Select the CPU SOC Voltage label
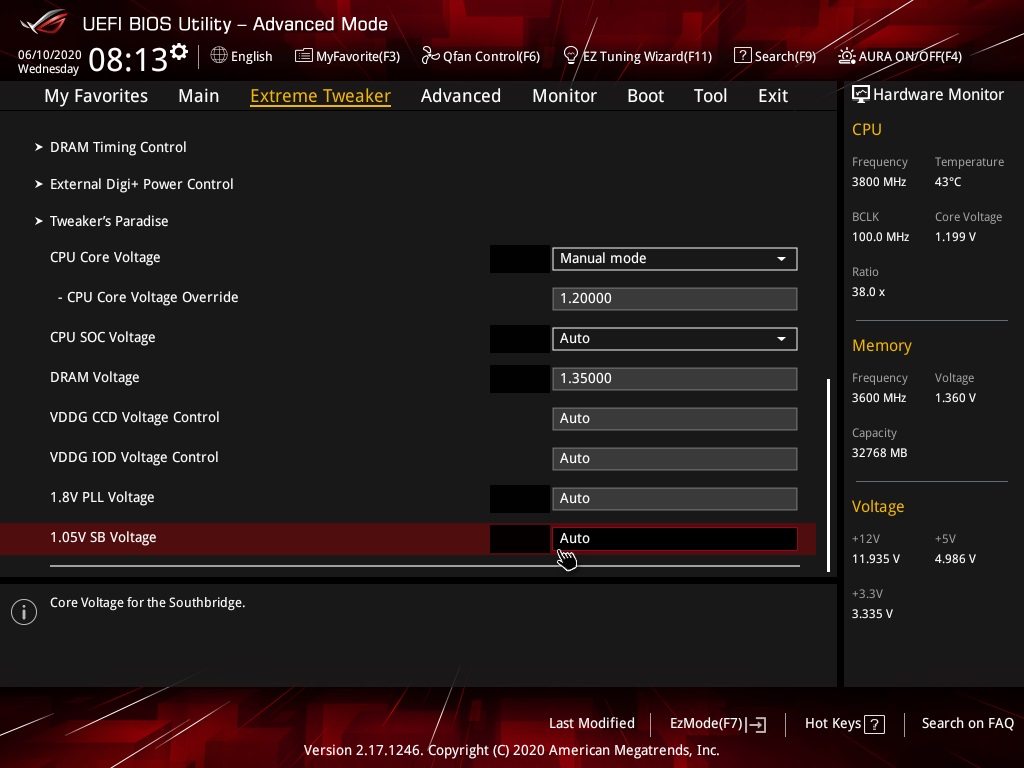Image resolution: width=1024 pixels, height=768 pixels. (x=103, y=337)
